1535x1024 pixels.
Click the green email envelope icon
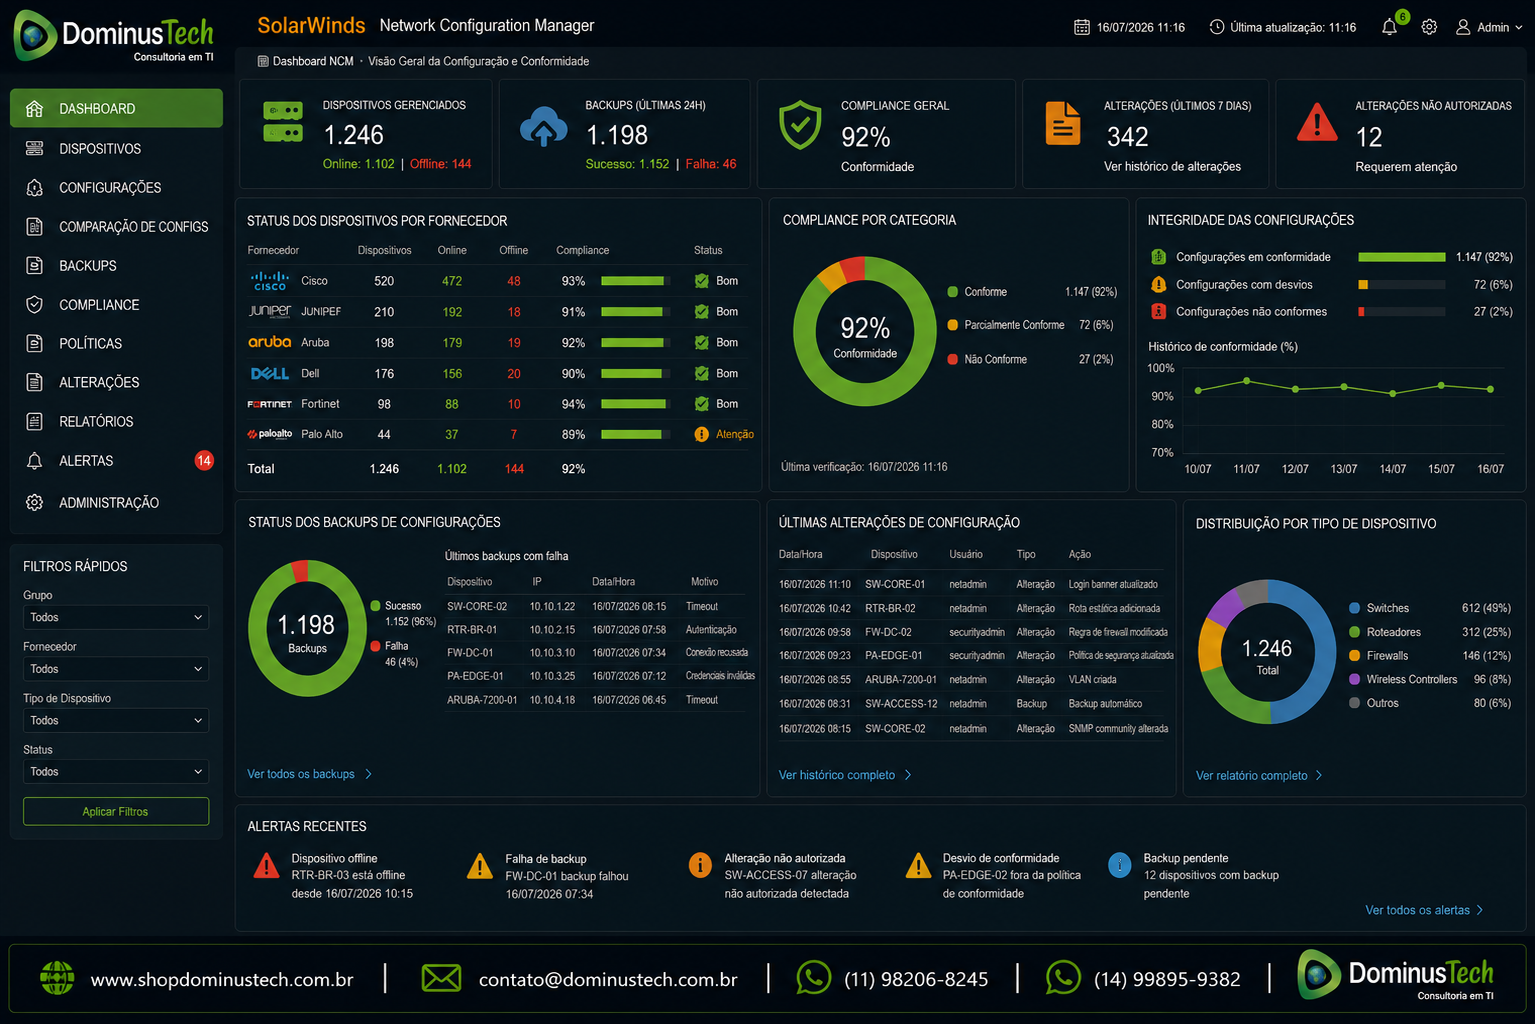tap(441, 978)
